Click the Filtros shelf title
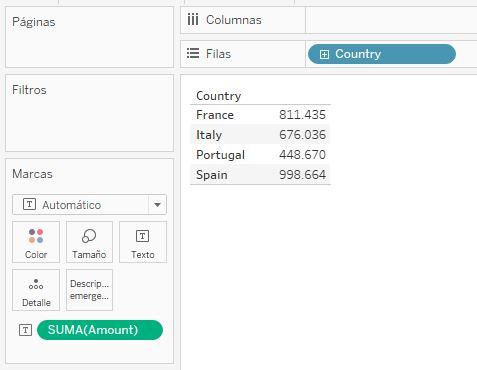477x370 pixels. tap(29, 90)
